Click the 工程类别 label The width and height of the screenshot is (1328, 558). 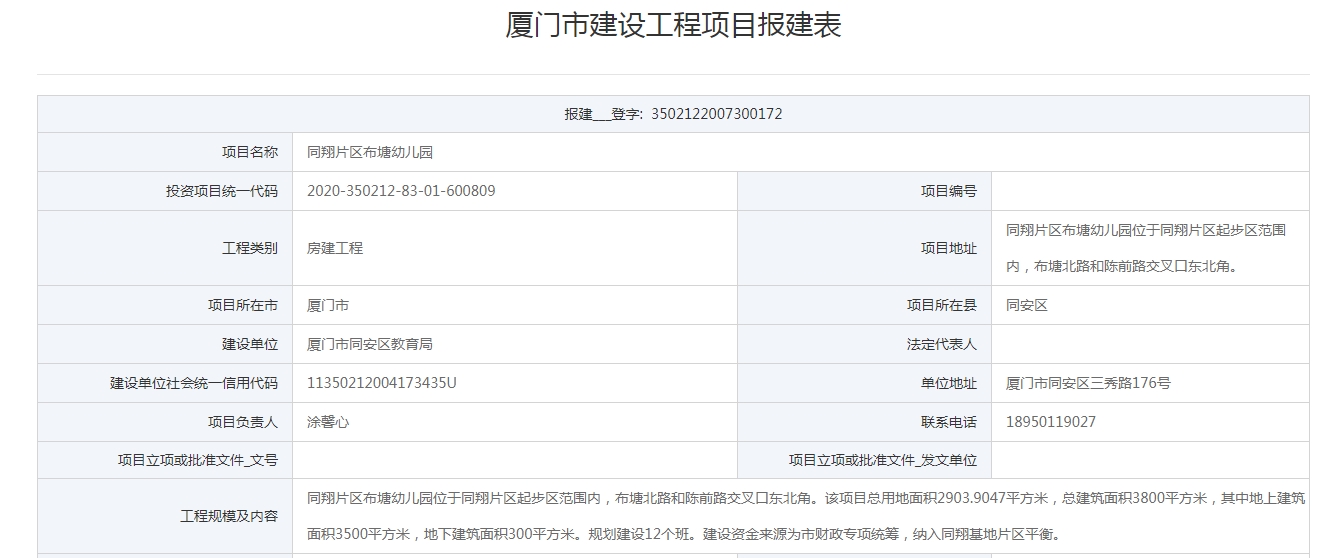(x=250, y=248)
